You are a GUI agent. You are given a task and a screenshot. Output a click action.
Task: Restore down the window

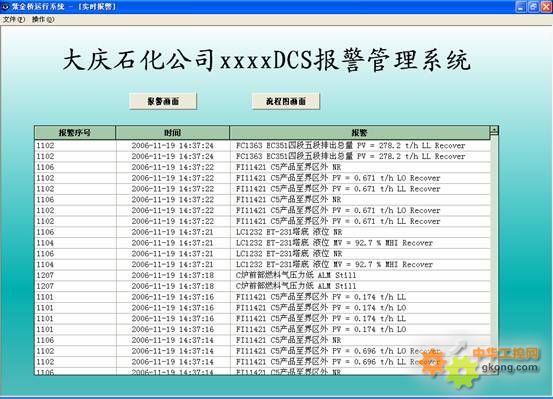coord(534,6)
